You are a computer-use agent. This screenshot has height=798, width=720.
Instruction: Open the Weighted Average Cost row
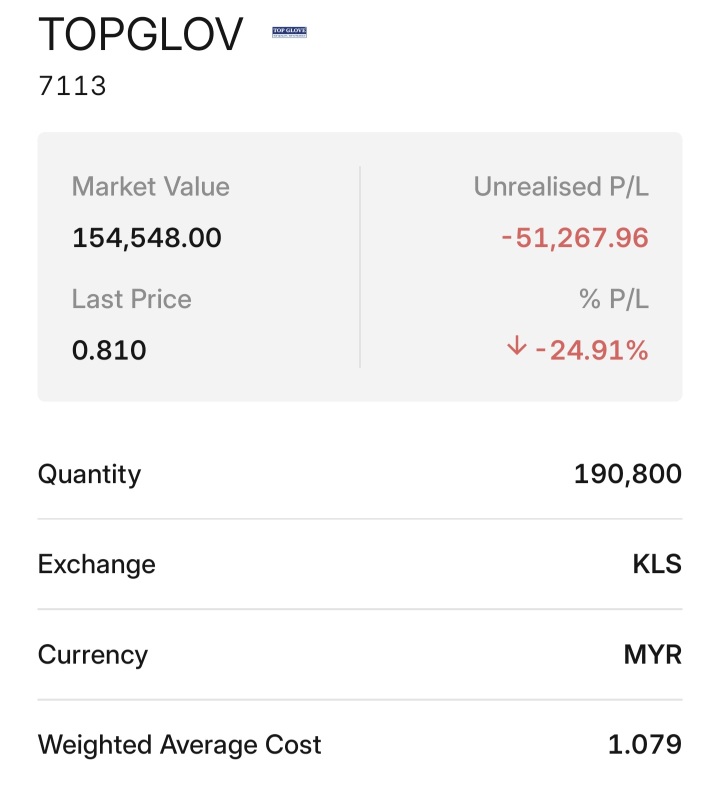360,745
